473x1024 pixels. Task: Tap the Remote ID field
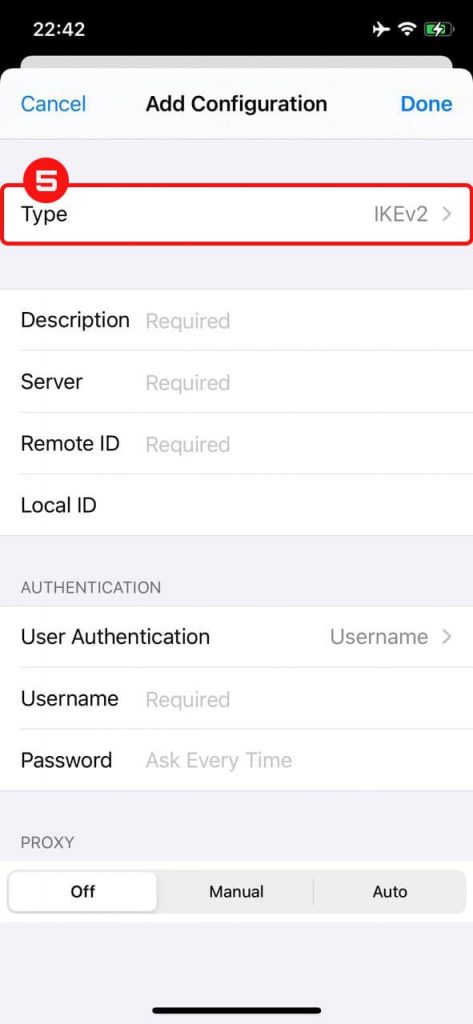tap(236, 444)
